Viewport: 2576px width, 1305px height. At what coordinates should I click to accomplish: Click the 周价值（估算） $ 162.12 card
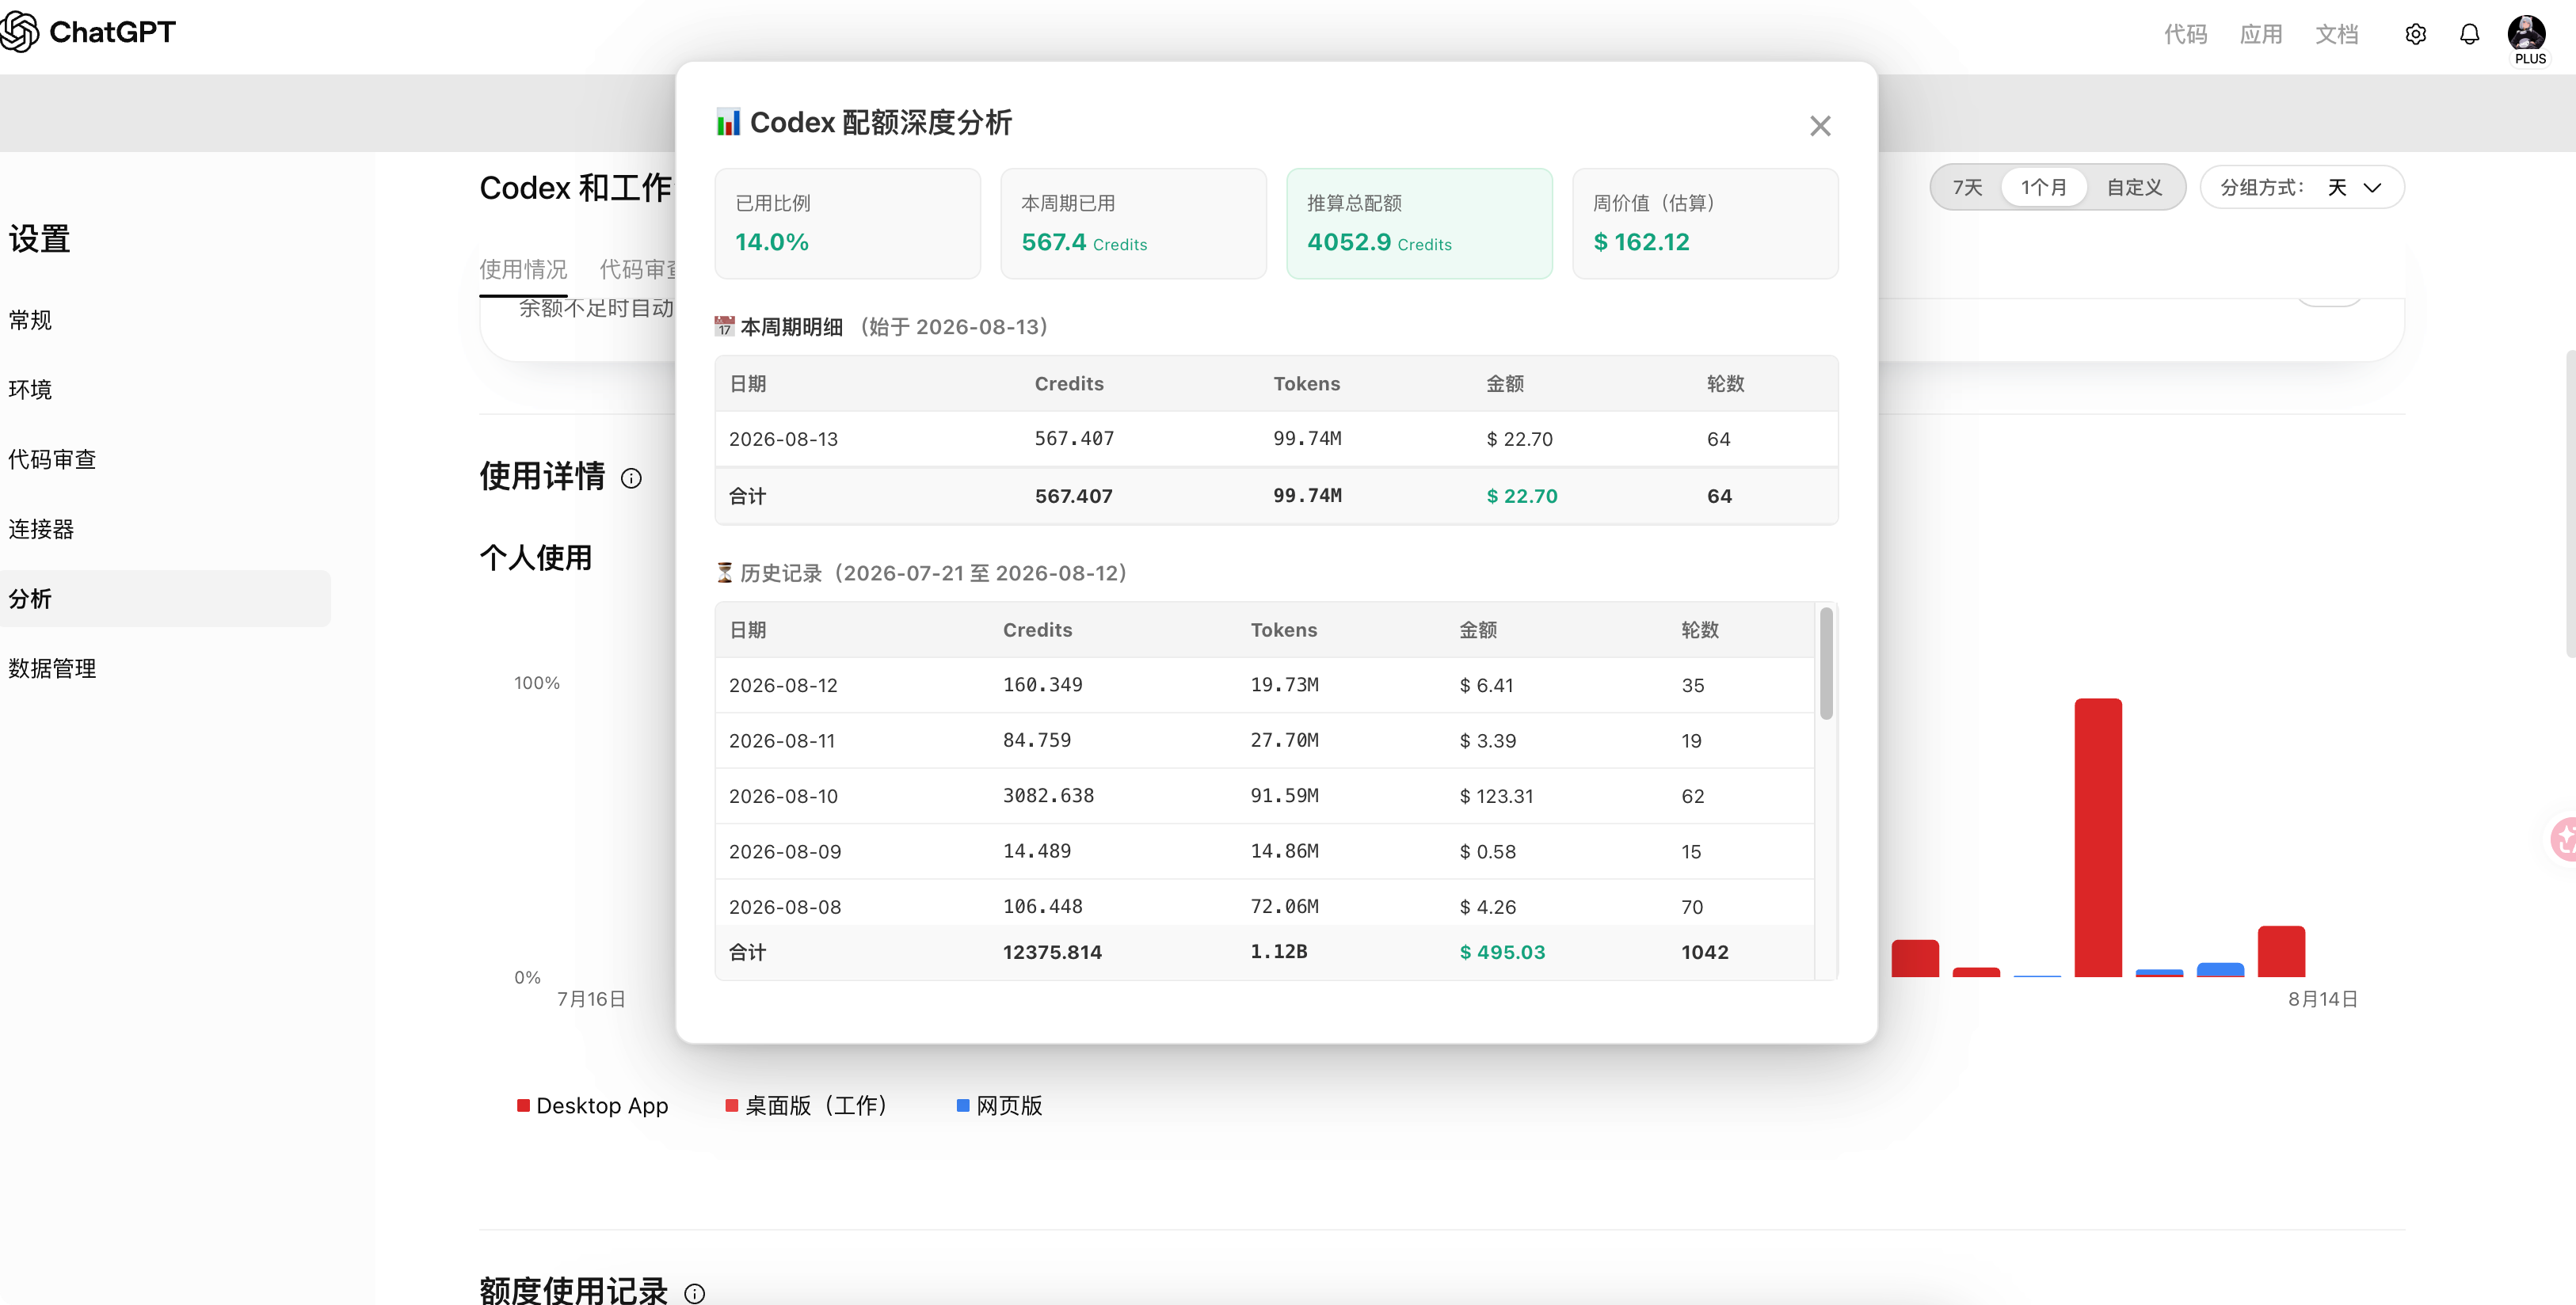pyautogui.click(x=1706, y=223)
